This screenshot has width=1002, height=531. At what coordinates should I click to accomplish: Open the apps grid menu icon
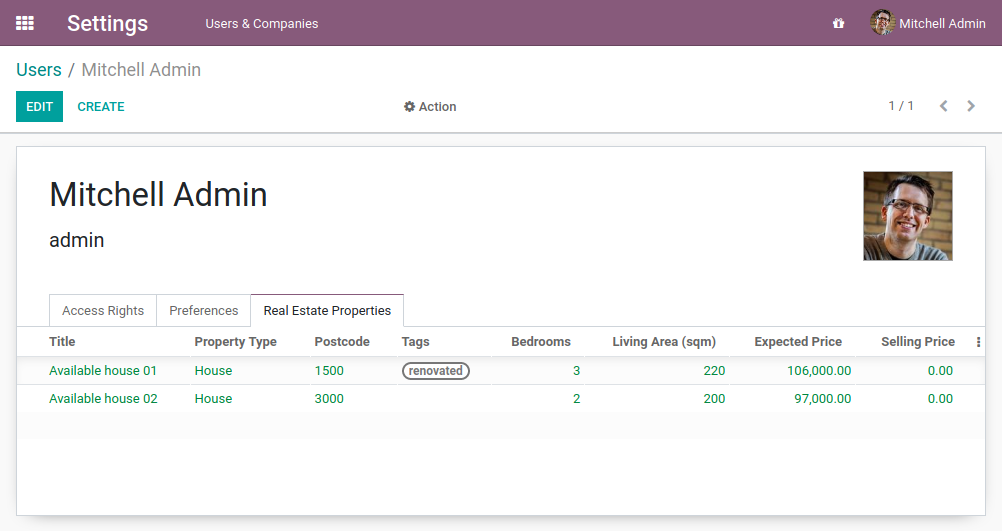pyautogui.click(x=25, y=23)
